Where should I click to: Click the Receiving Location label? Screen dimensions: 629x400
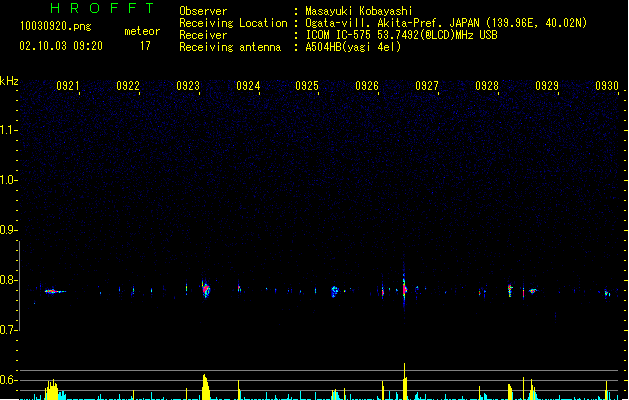[233, 23]
